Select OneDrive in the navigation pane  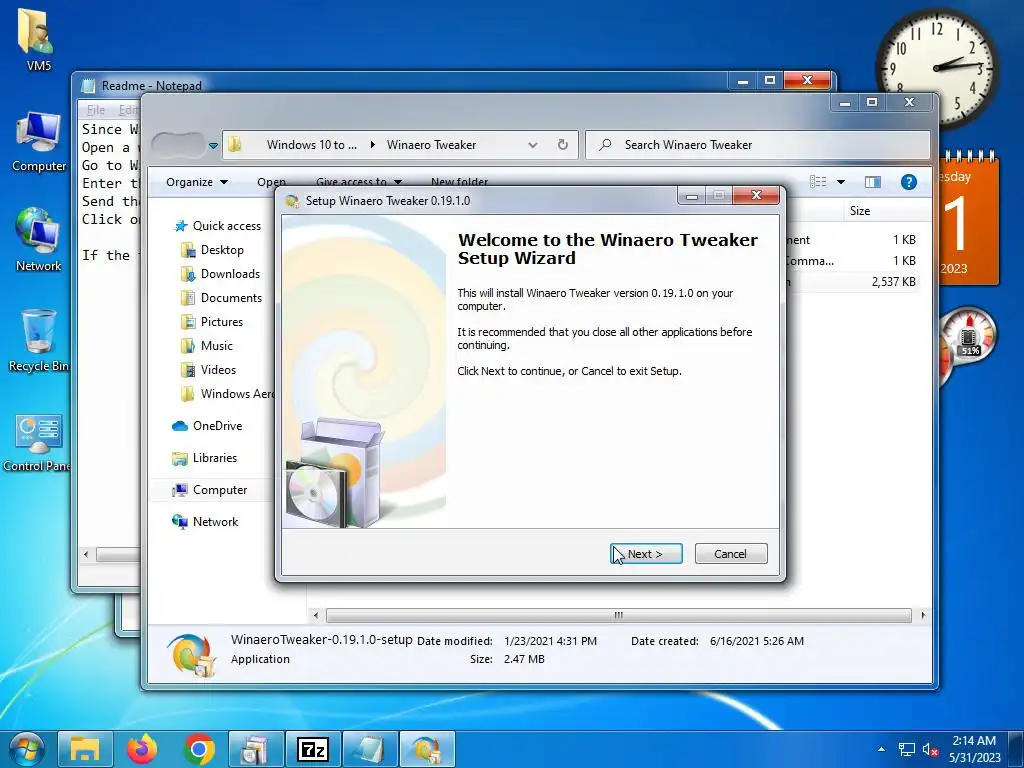207,426
